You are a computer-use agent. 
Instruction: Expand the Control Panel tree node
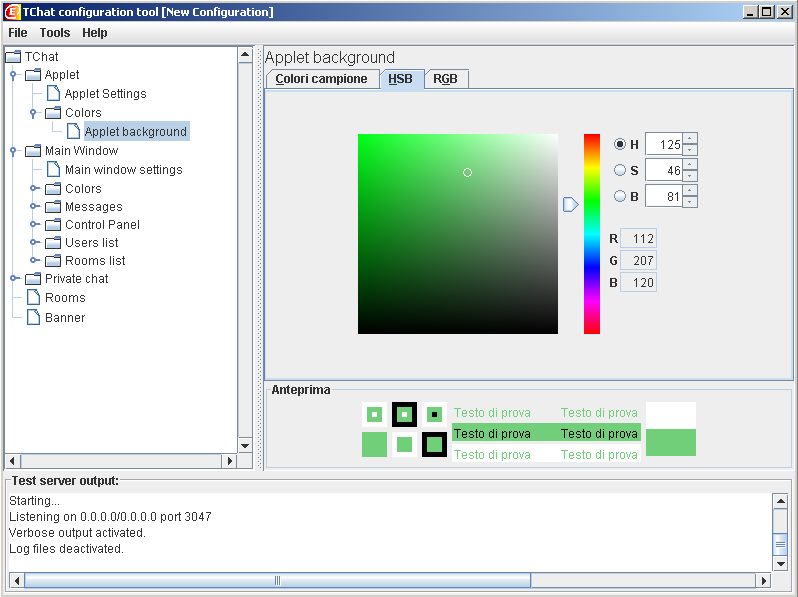(x=34, y=224)
